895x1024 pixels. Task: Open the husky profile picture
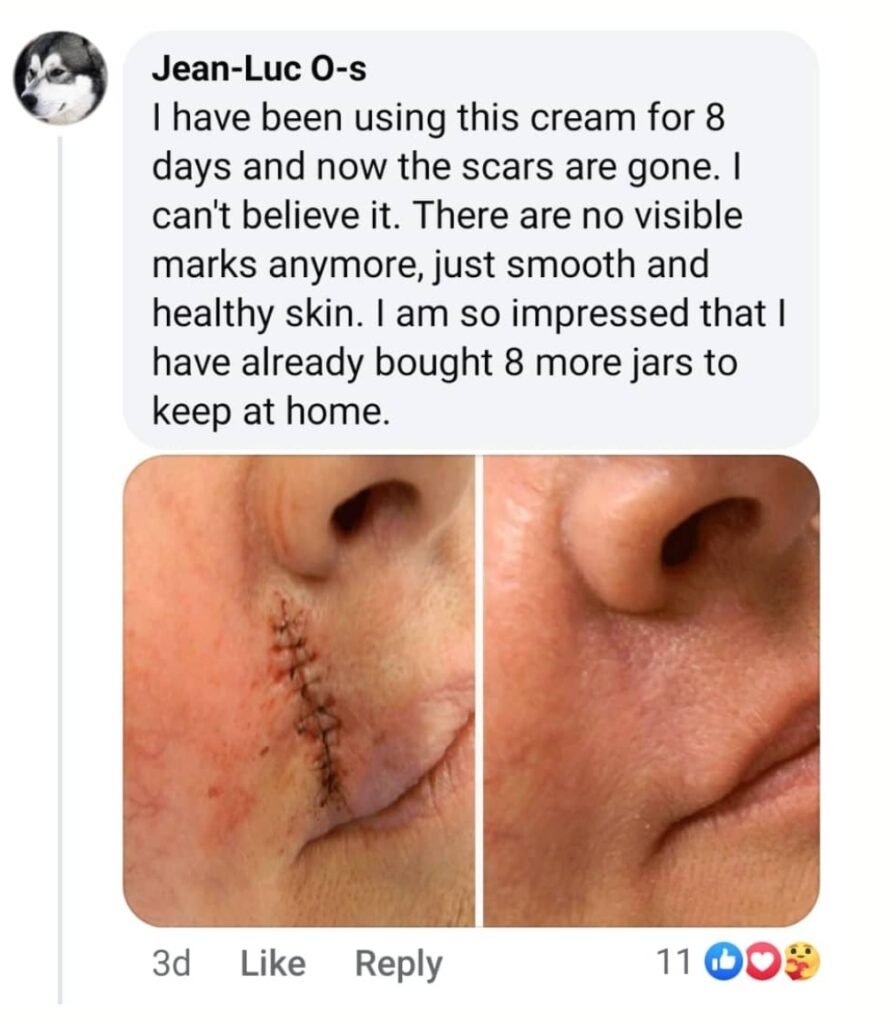point(60,78)
